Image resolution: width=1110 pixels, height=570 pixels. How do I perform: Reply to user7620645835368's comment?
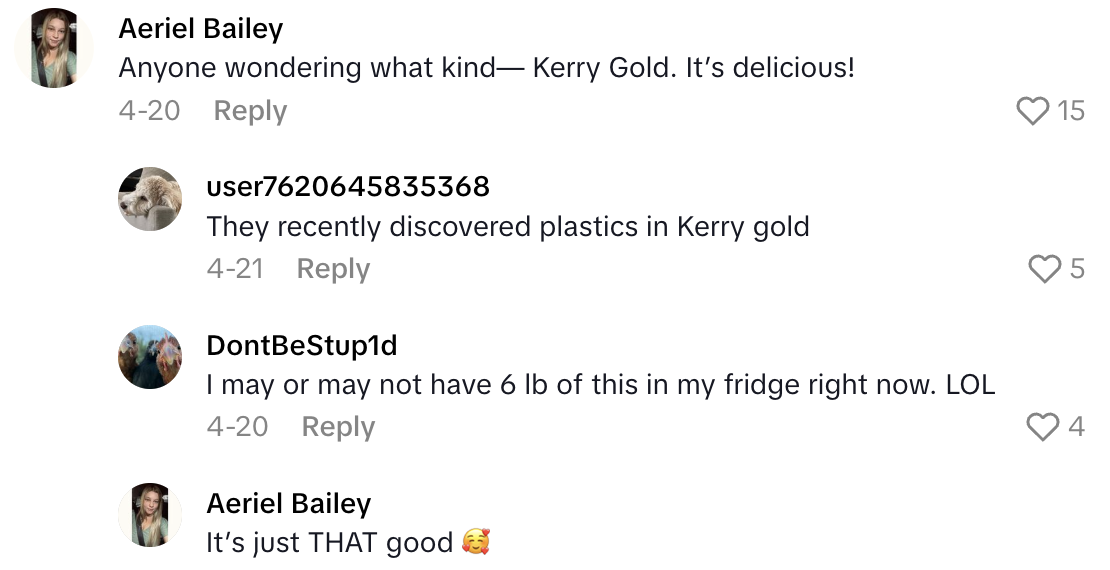click(x=333, y=269)
